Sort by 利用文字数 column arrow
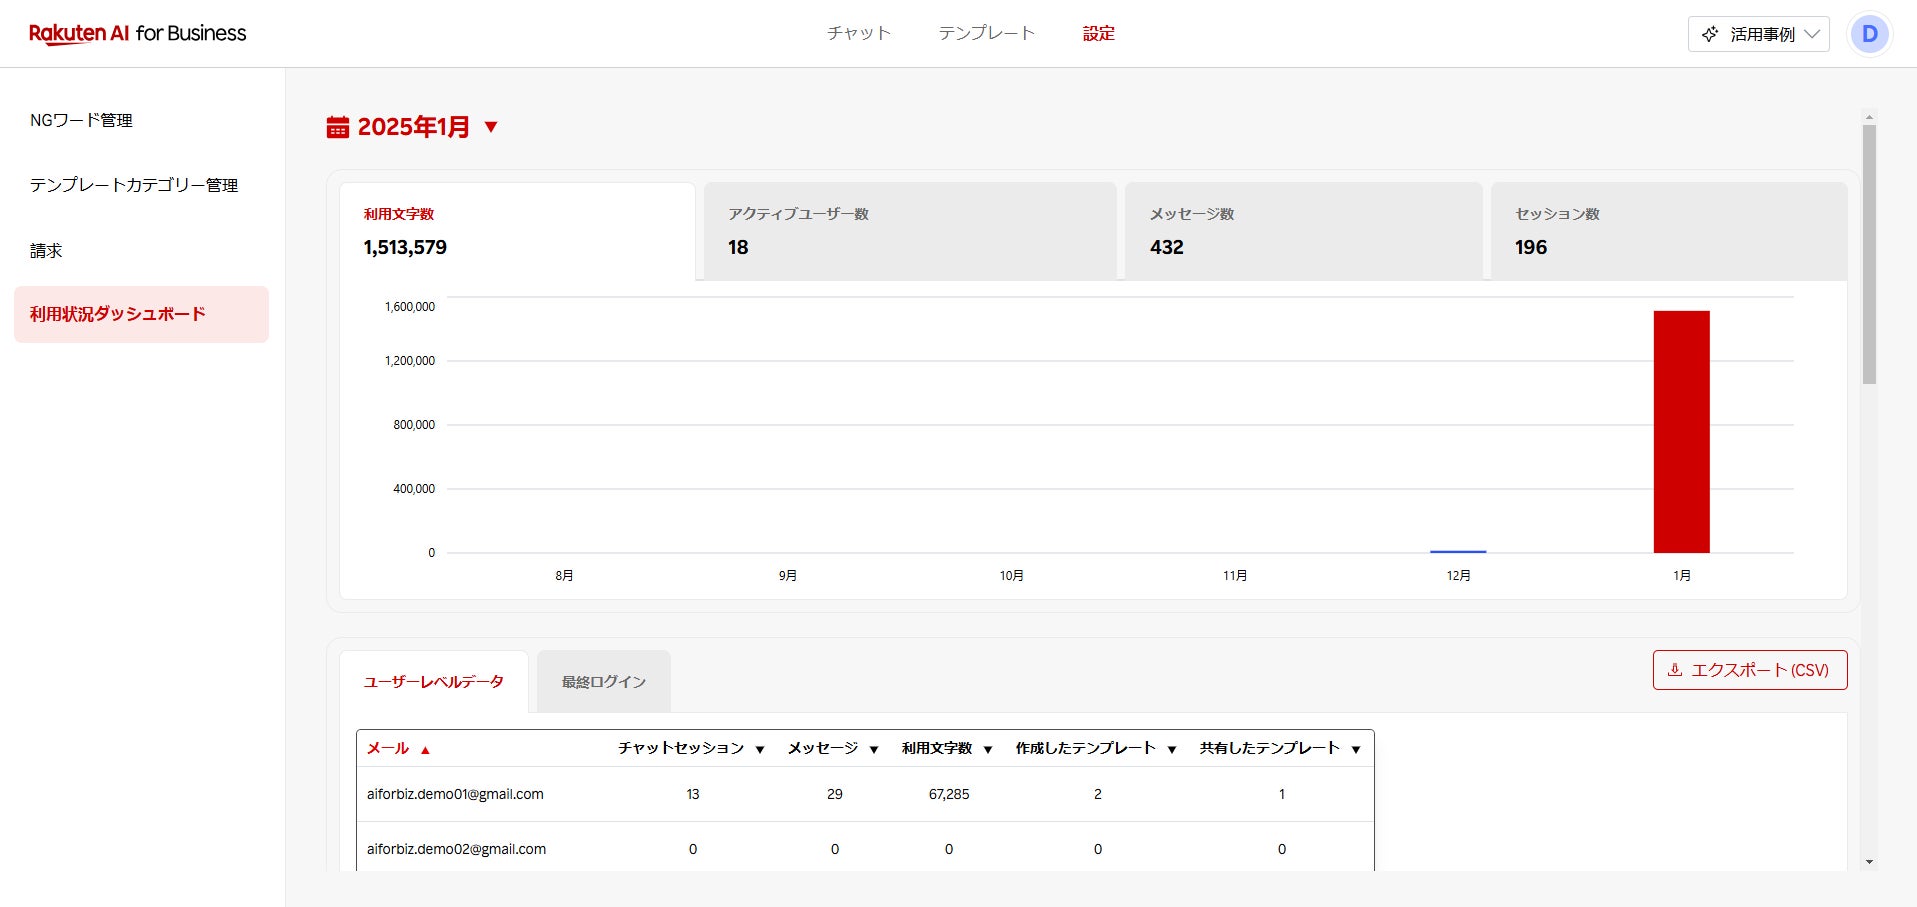Image resolution: width=1917 pixels, height=907 pixels. click(x=988, y=750)
